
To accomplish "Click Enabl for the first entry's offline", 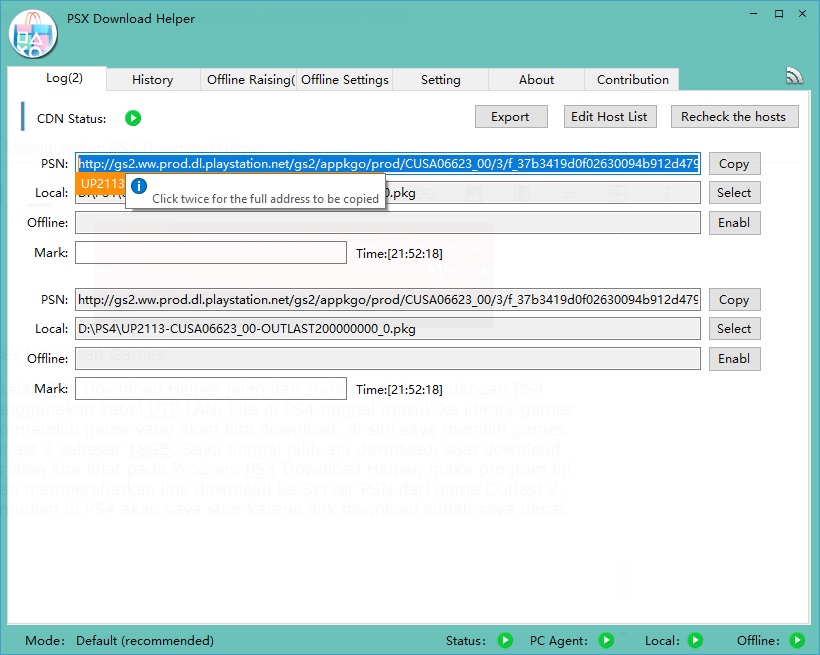I will pyautogui.click(x=734, y=223).
